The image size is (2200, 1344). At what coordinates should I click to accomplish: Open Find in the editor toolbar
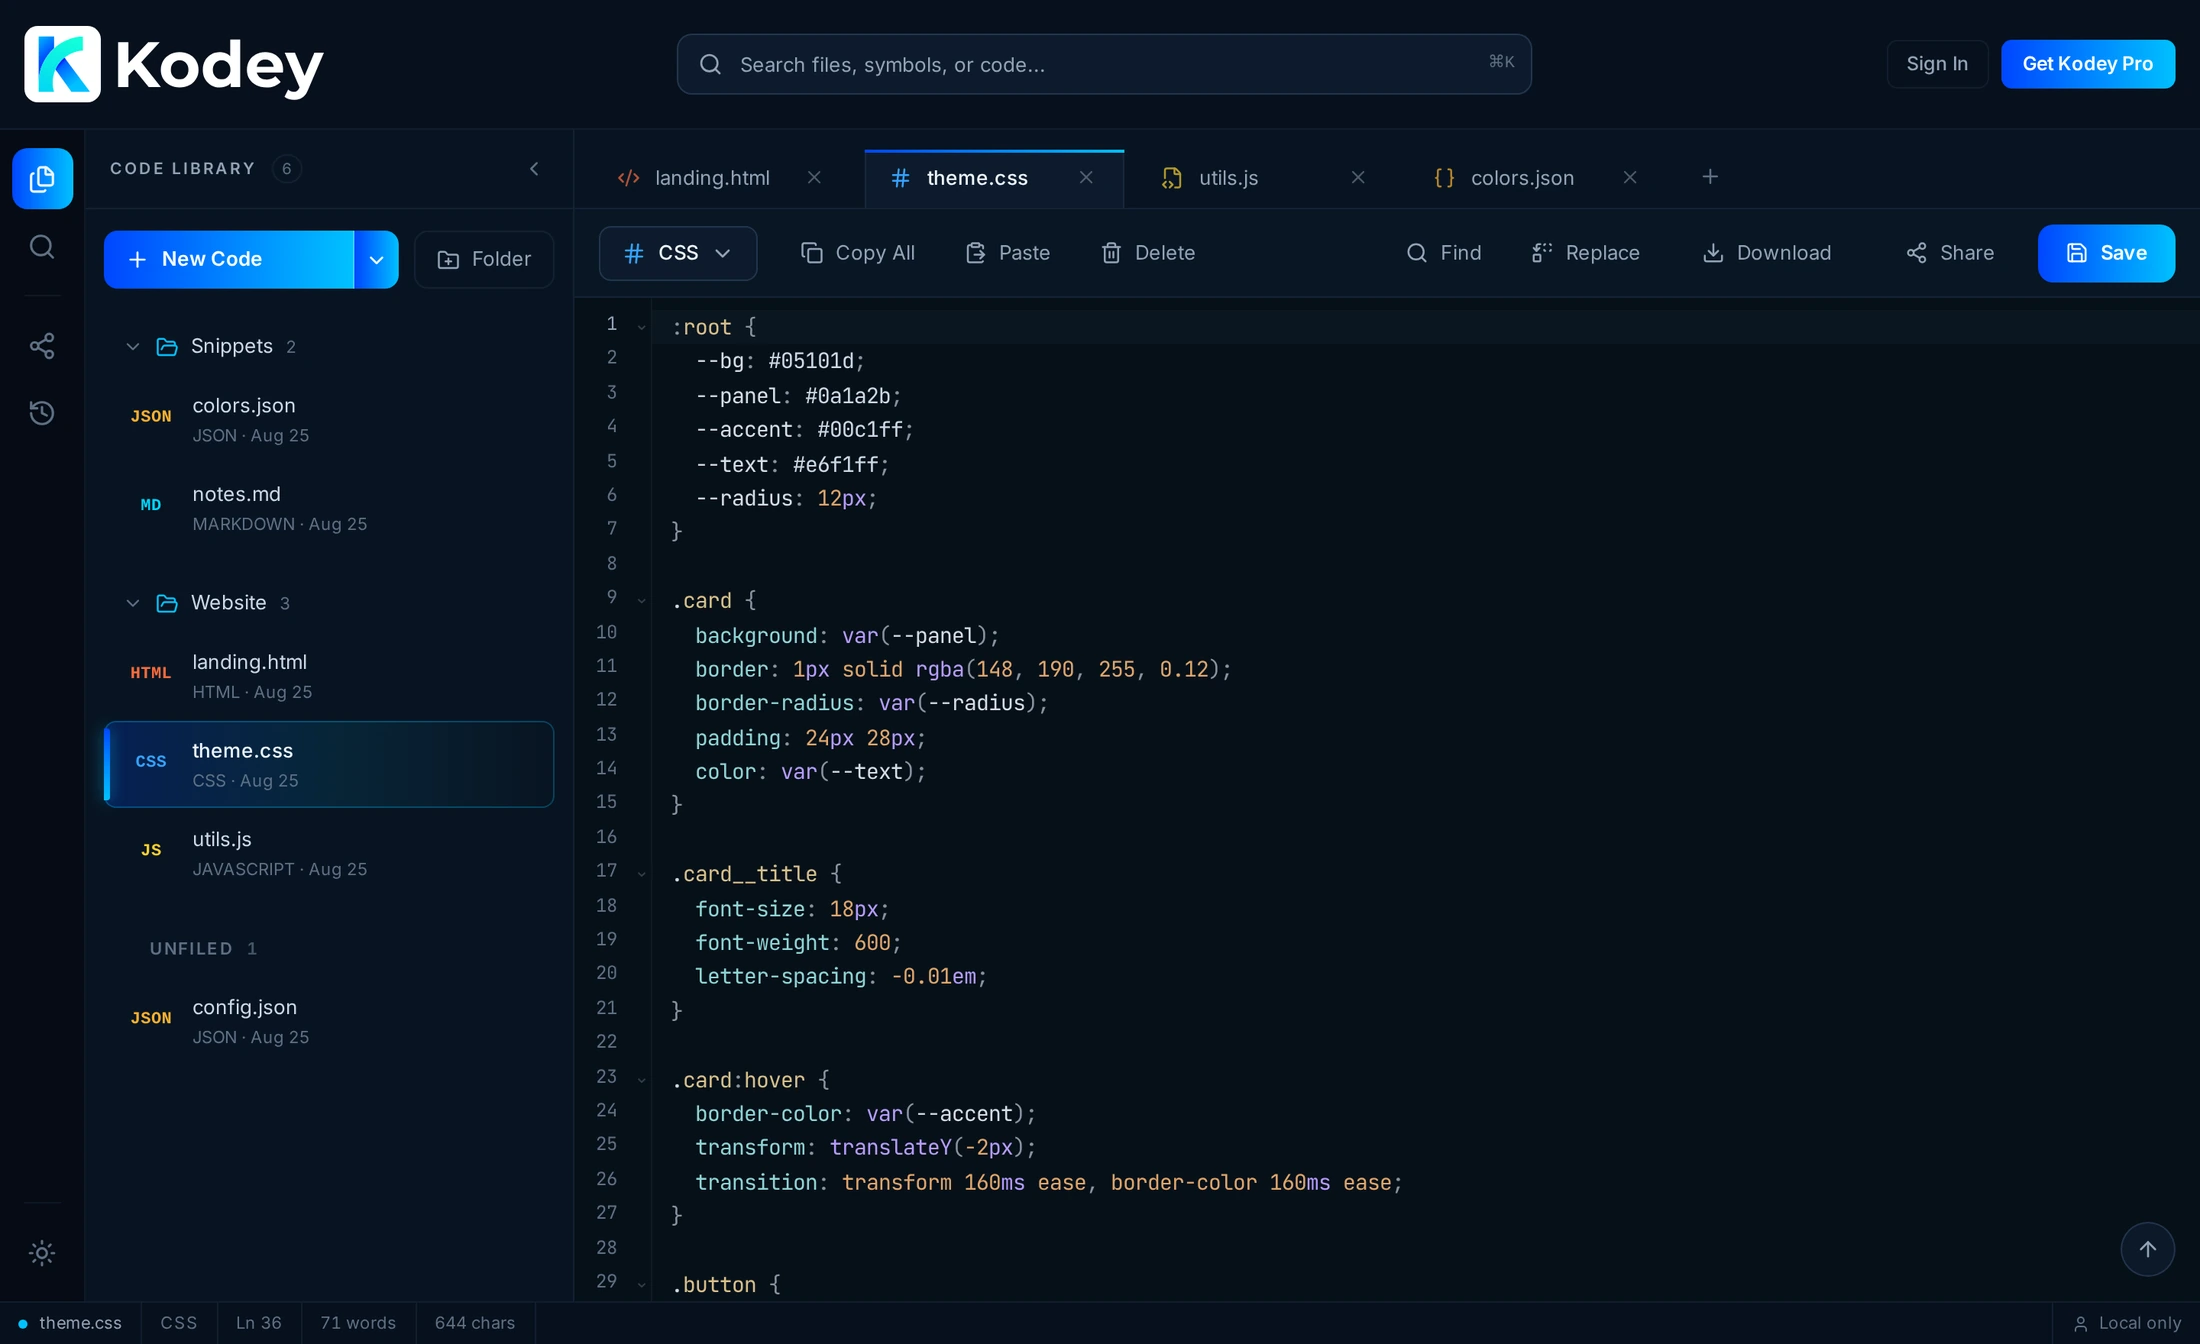pos(1444,253)
